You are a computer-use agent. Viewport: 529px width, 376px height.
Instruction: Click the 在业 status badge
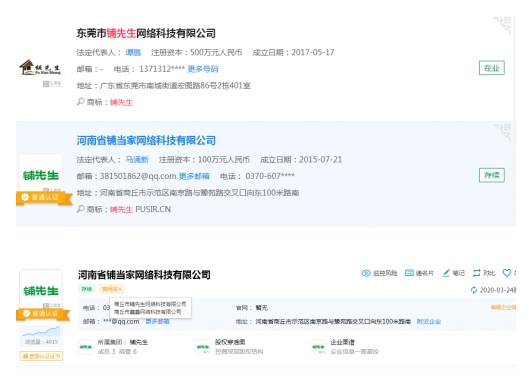coord(492,68)
